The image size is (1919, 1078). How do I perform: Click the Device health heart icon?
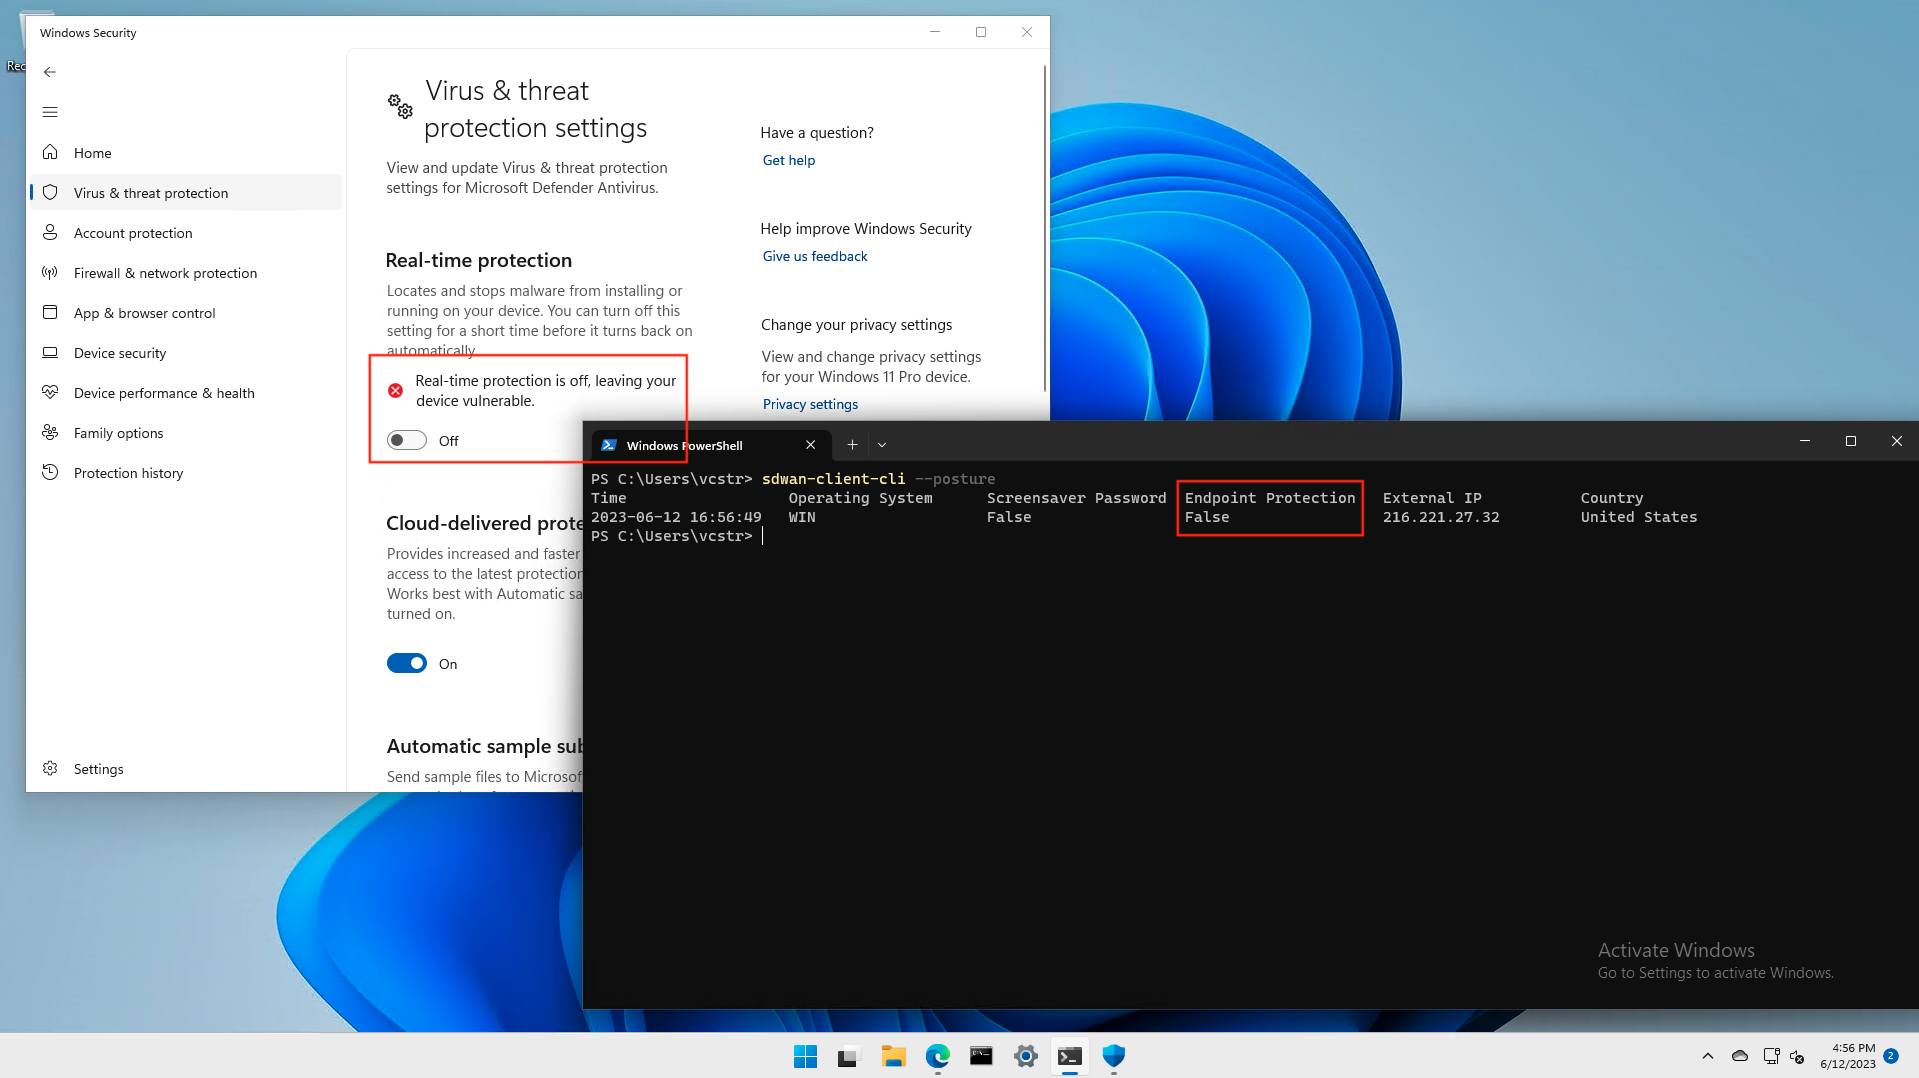50,392
